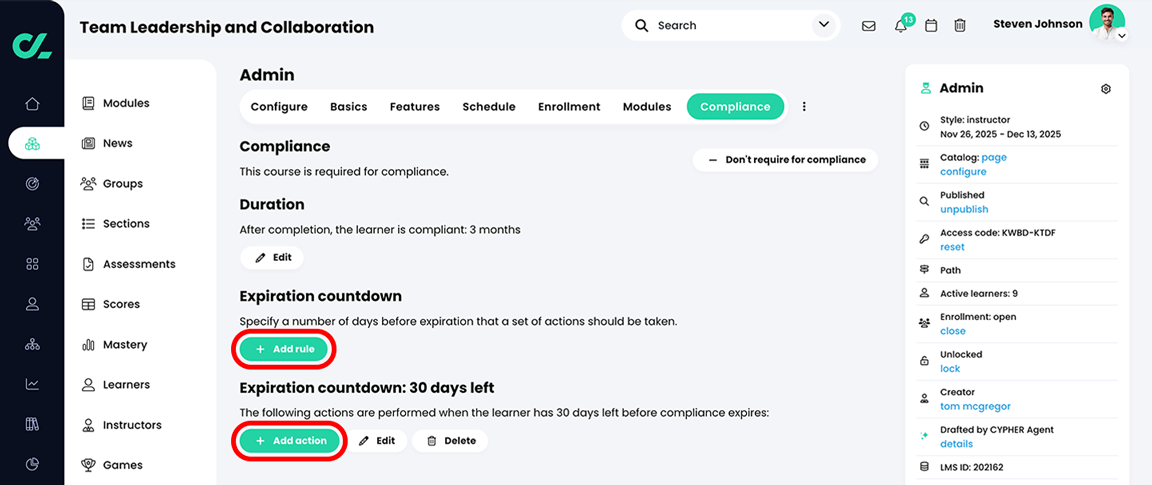Open the analytics chart icon in left rail

coord(32,384)
